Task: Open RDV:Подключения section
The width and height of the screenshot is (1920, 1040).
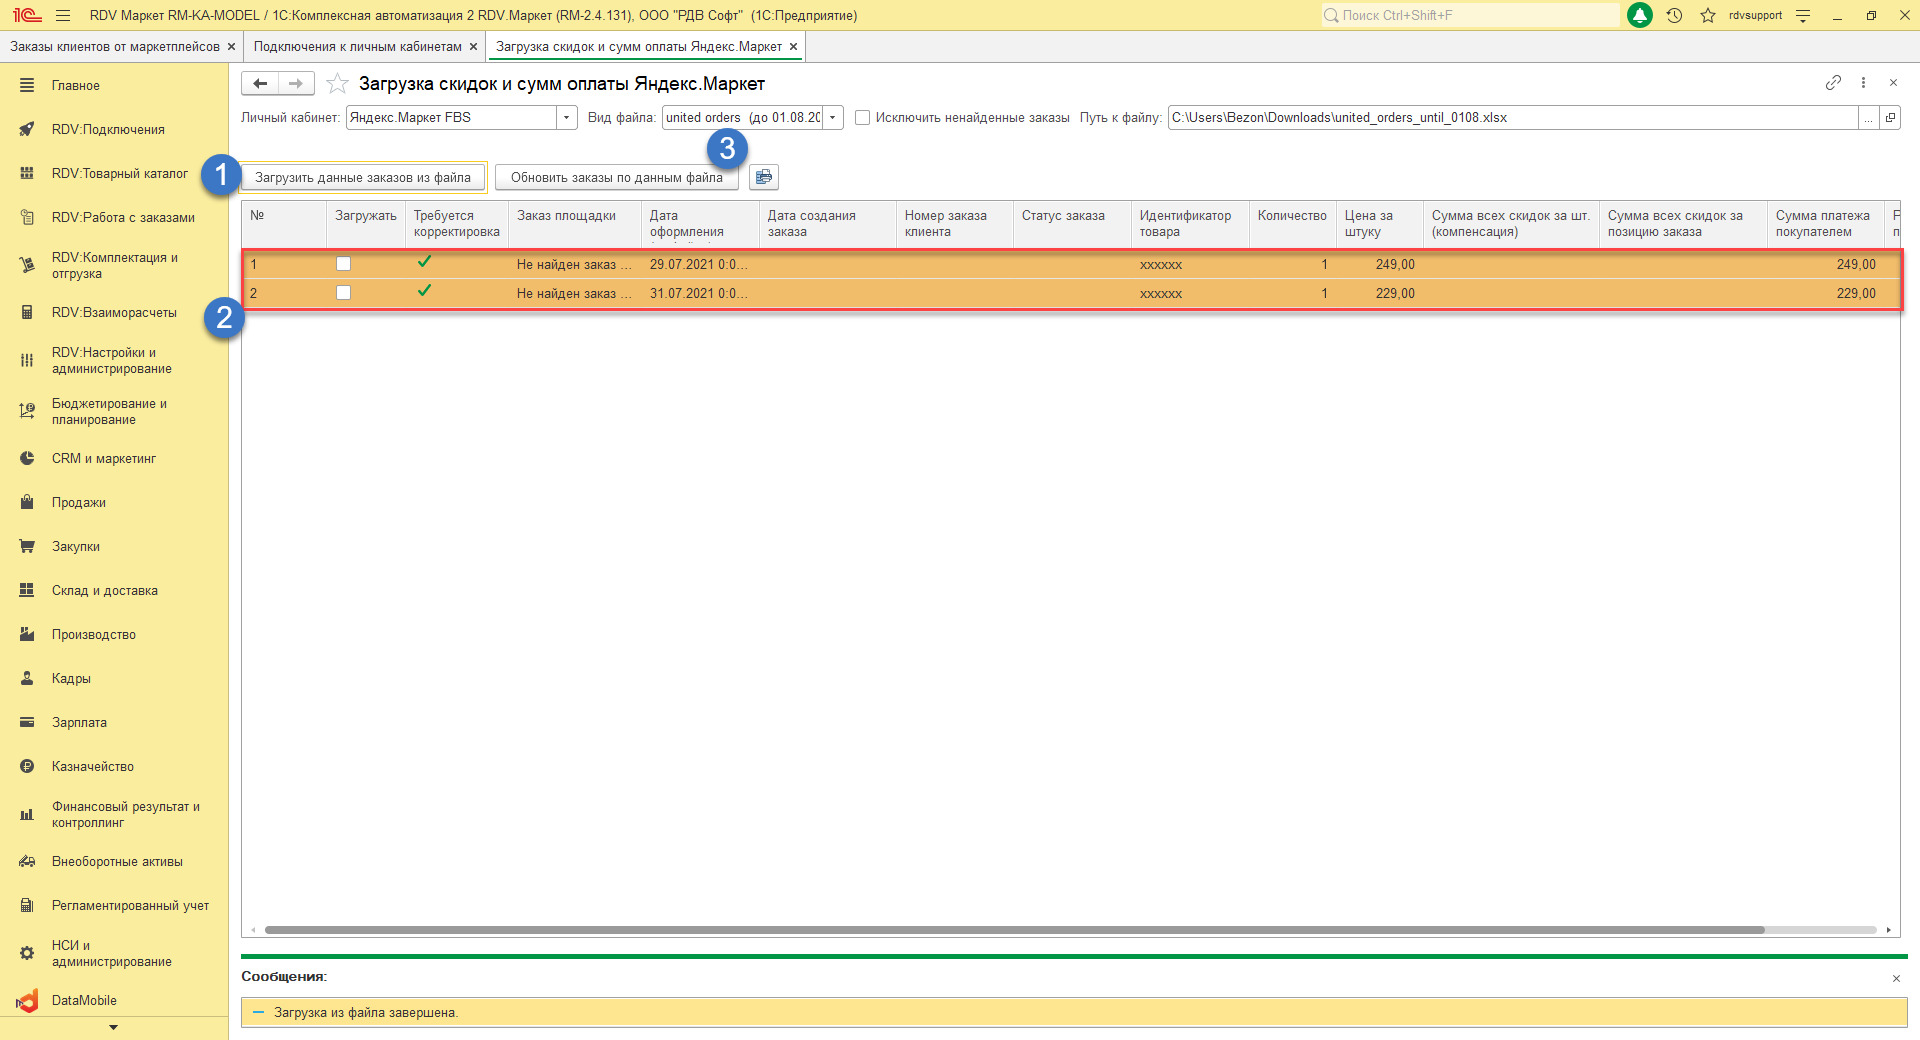Action: click(x=108, y=129)
